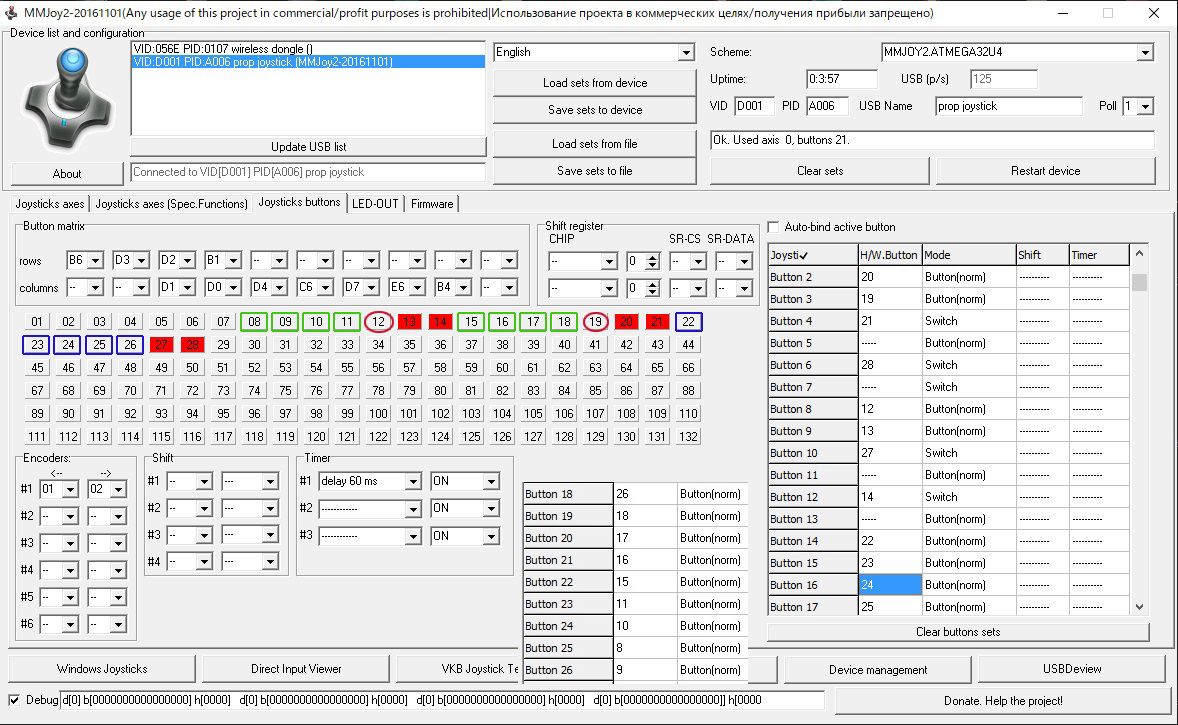
Task: Increment the first shift register chip spinner
Action: tap(652, 257)
